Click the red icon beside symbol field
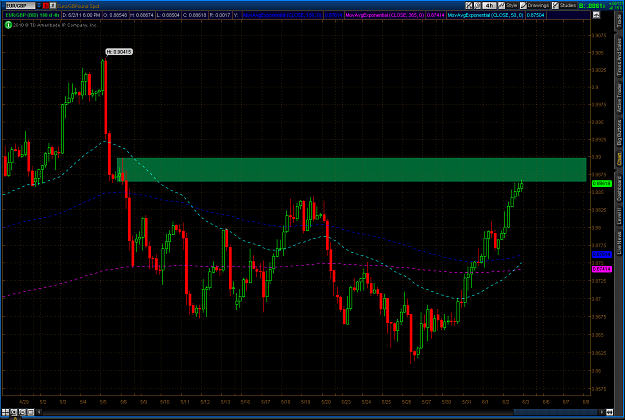 tap(45, 6)
